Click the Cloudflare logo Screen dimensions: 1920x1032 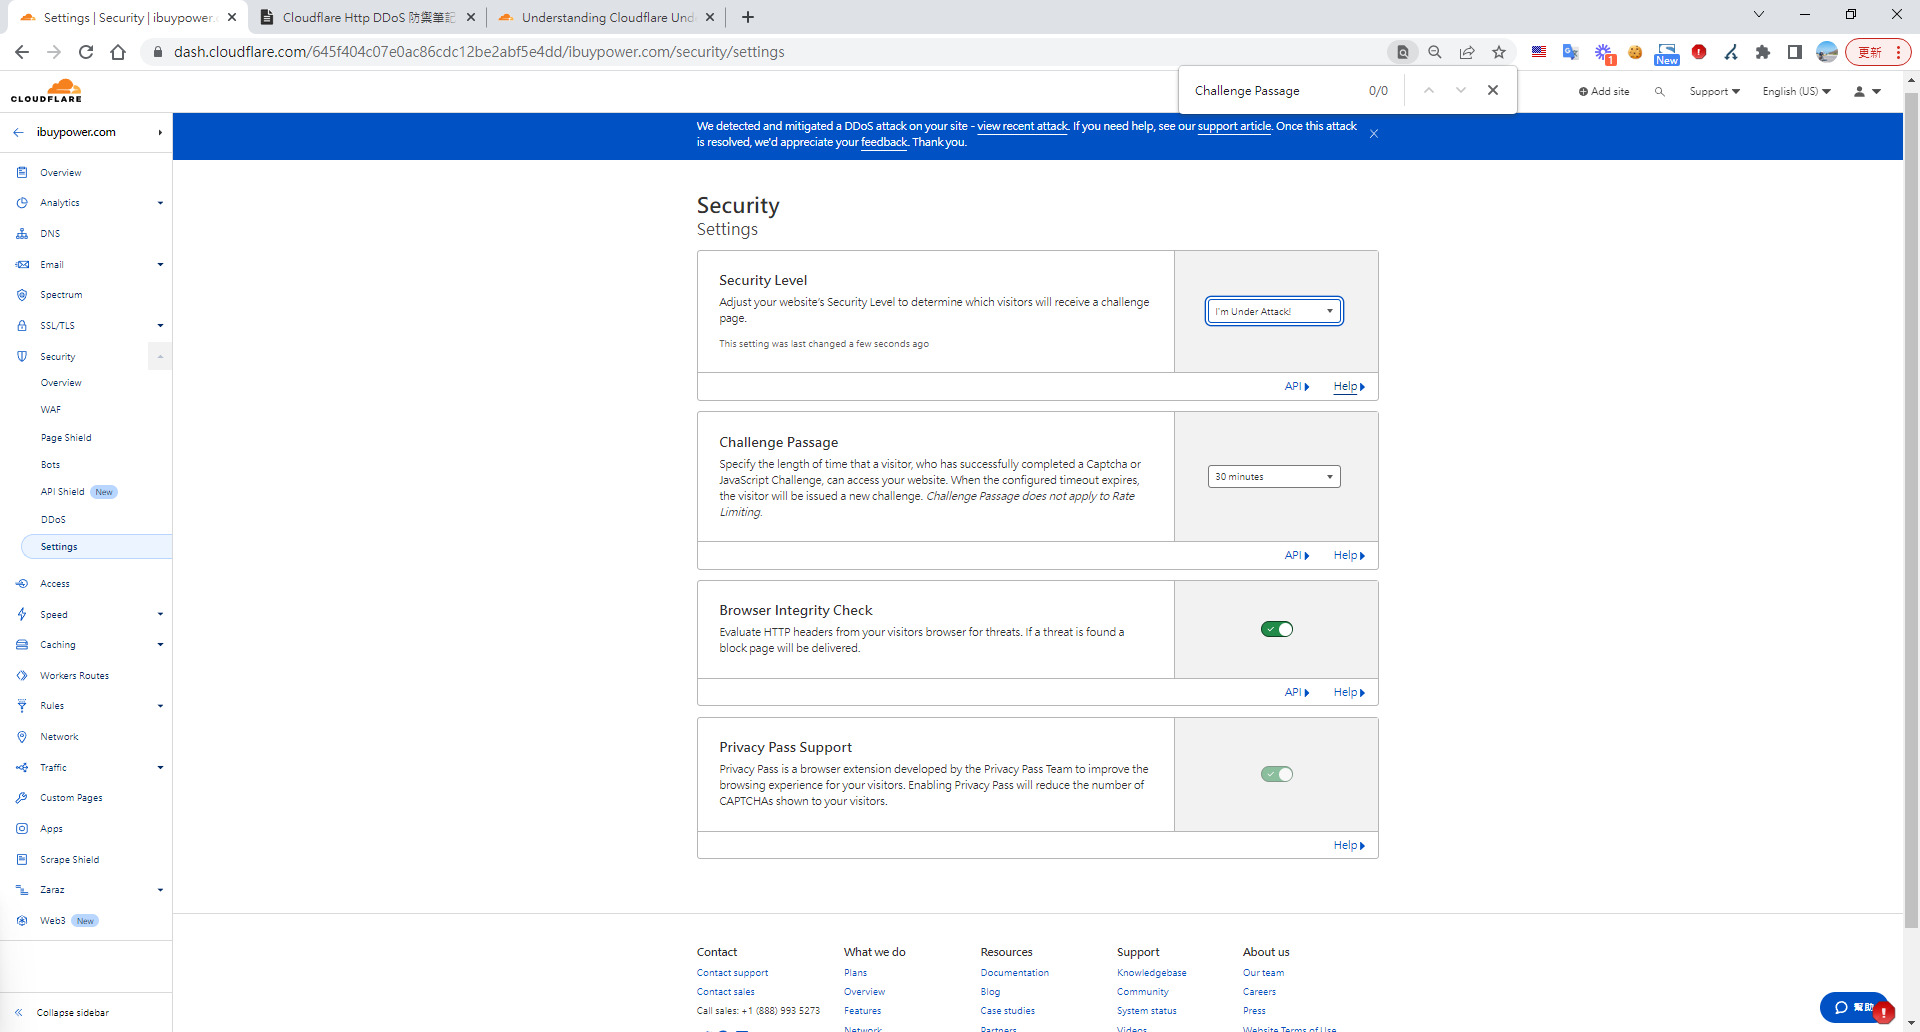pos(47,91)
